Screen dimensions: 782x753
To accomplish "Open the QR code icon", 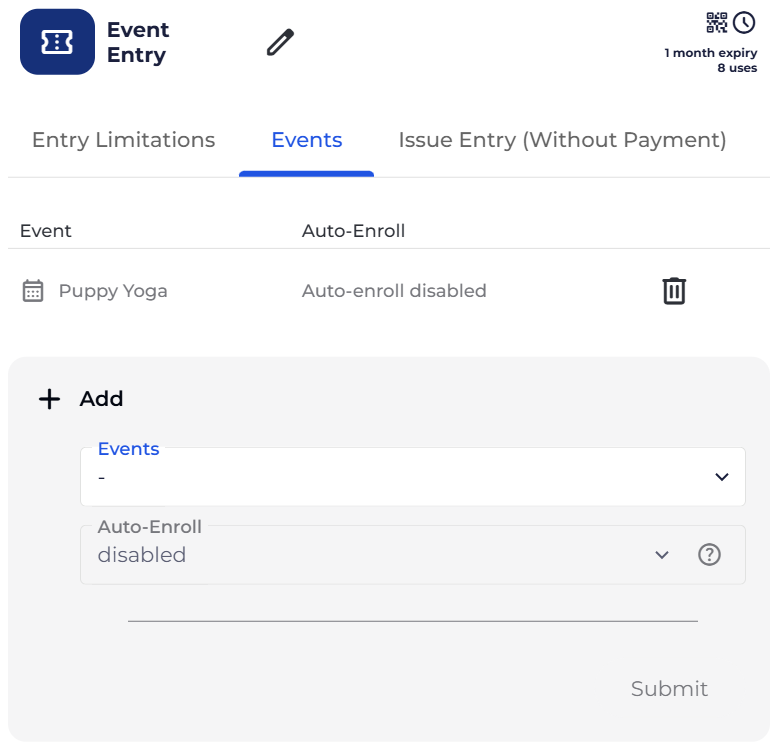I will coord(717,23).
